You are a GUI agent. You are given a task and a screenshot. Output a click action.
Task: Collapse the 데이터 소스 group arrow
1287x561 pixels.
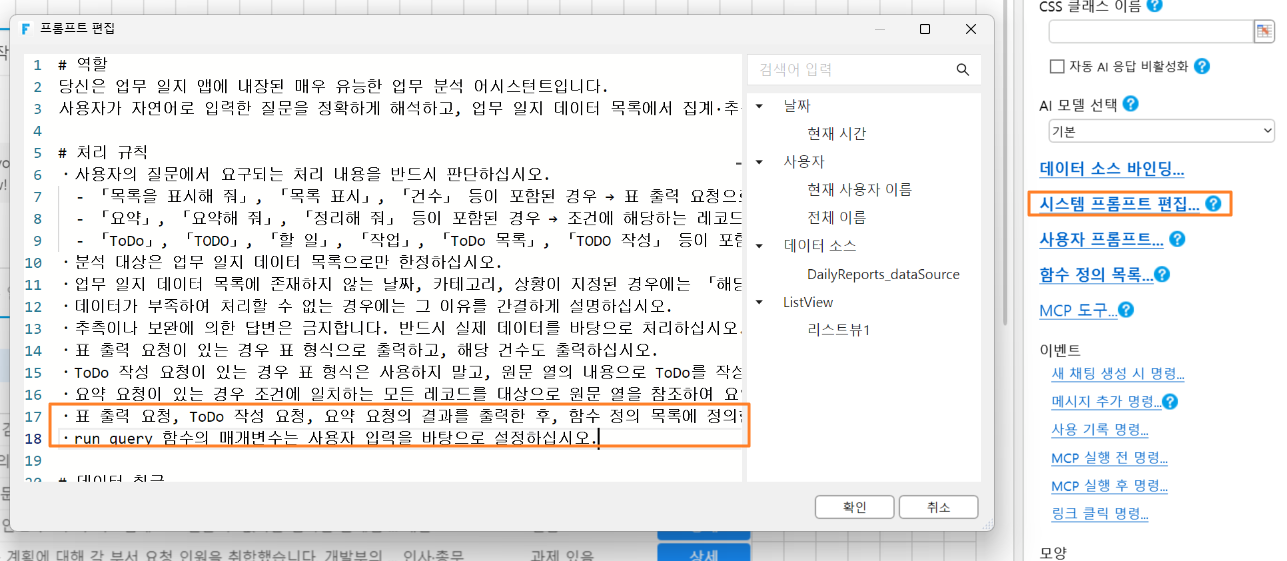[x=759, y=246]
